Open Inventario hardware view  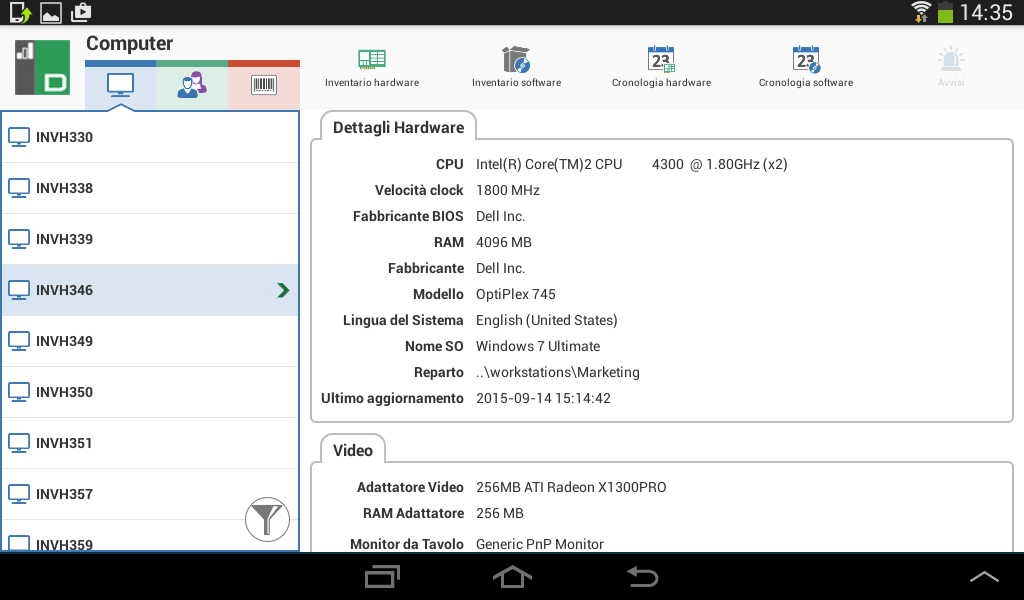(372, 67)
